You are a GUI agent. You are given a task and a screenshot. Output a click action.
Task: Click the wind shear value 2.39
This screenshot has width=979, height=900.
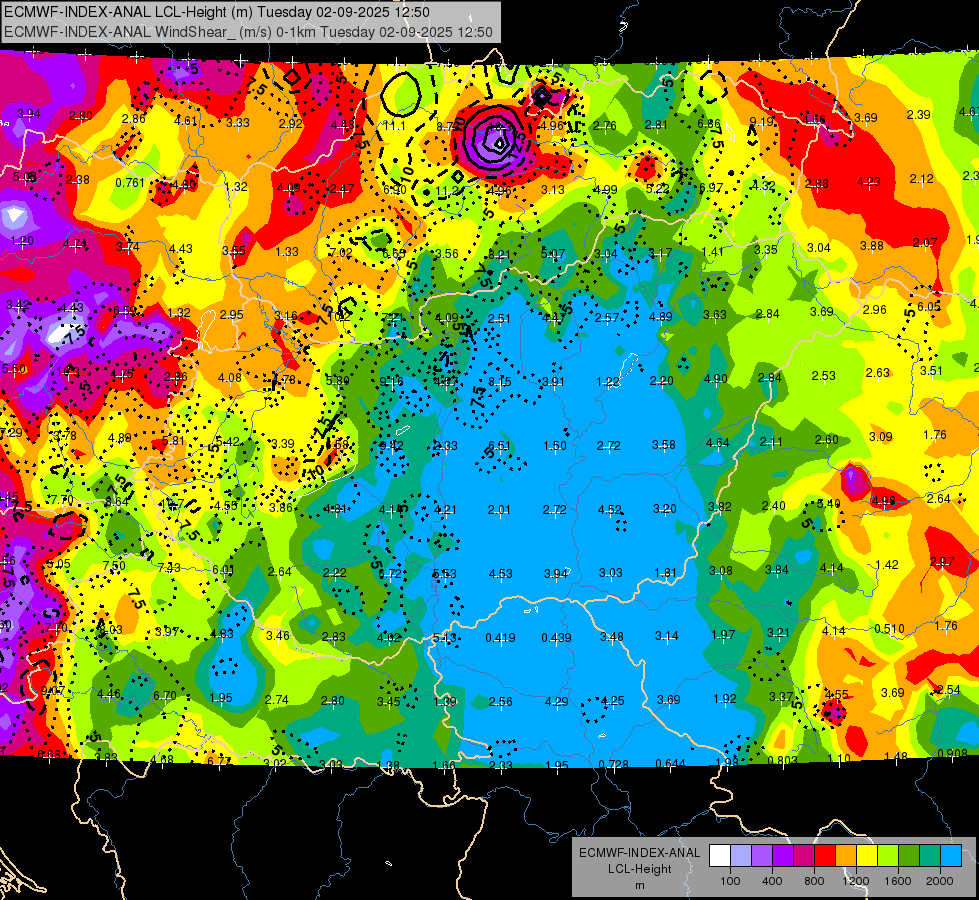point(918,114)
